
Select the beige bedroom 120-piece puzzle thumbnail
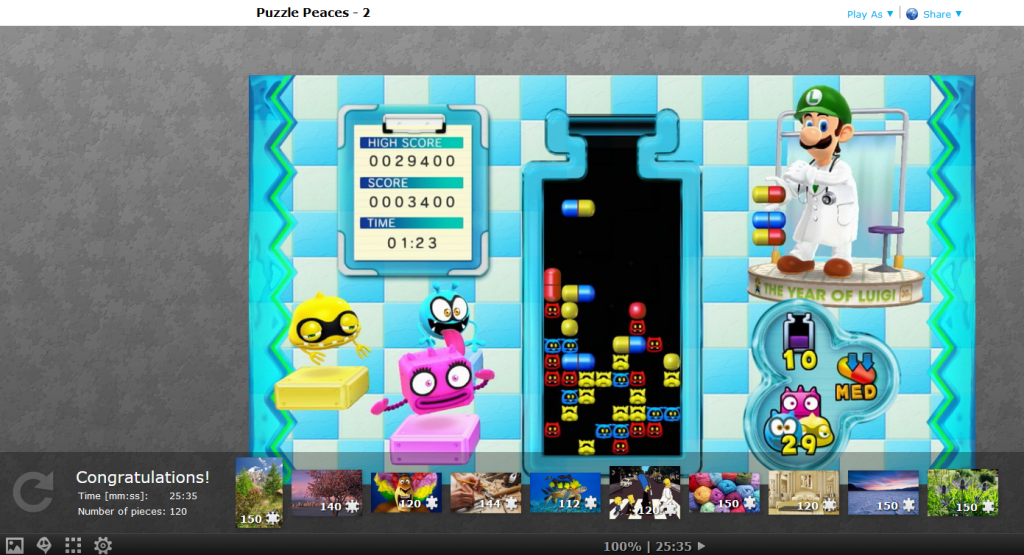[804, 493]
